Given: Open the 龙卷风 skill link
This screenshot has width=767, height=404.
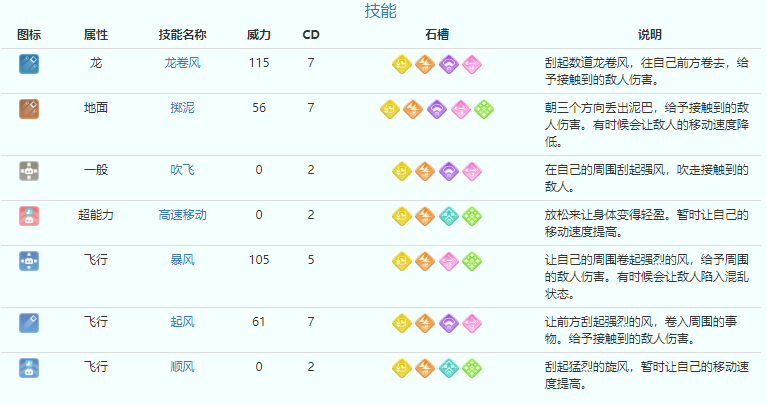Looking at the screenshot, I should click(182, 63).
